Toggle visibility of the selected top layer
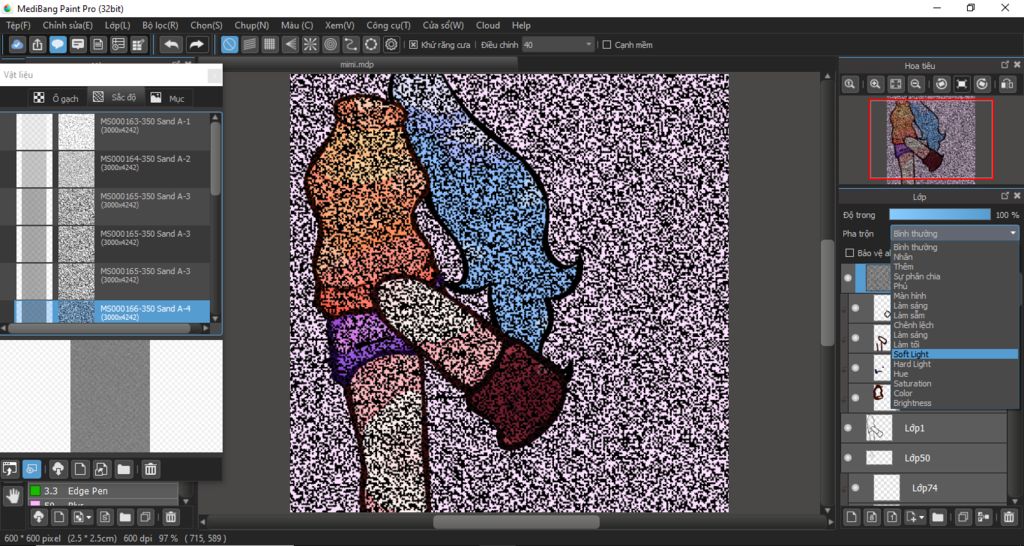1024x546 pixels. [x=848, y=278]
